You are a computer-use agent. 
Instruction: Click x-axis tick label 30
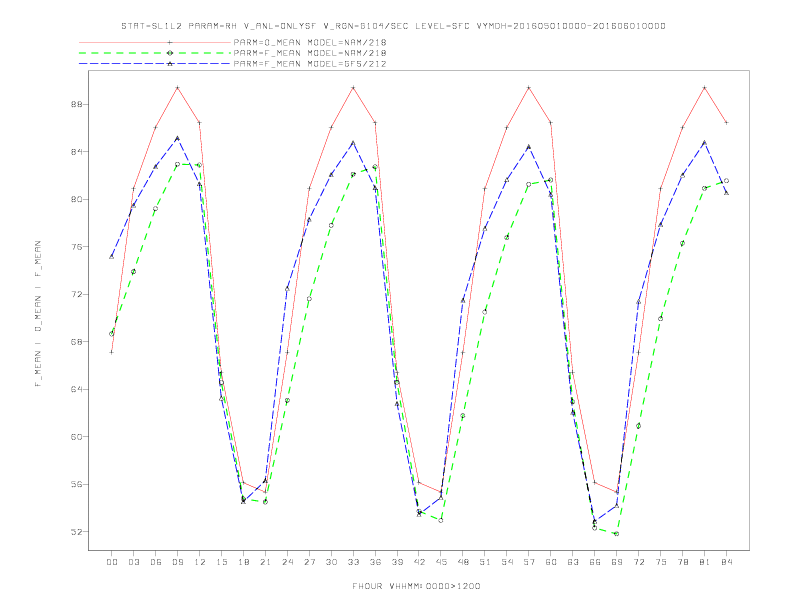331,562
